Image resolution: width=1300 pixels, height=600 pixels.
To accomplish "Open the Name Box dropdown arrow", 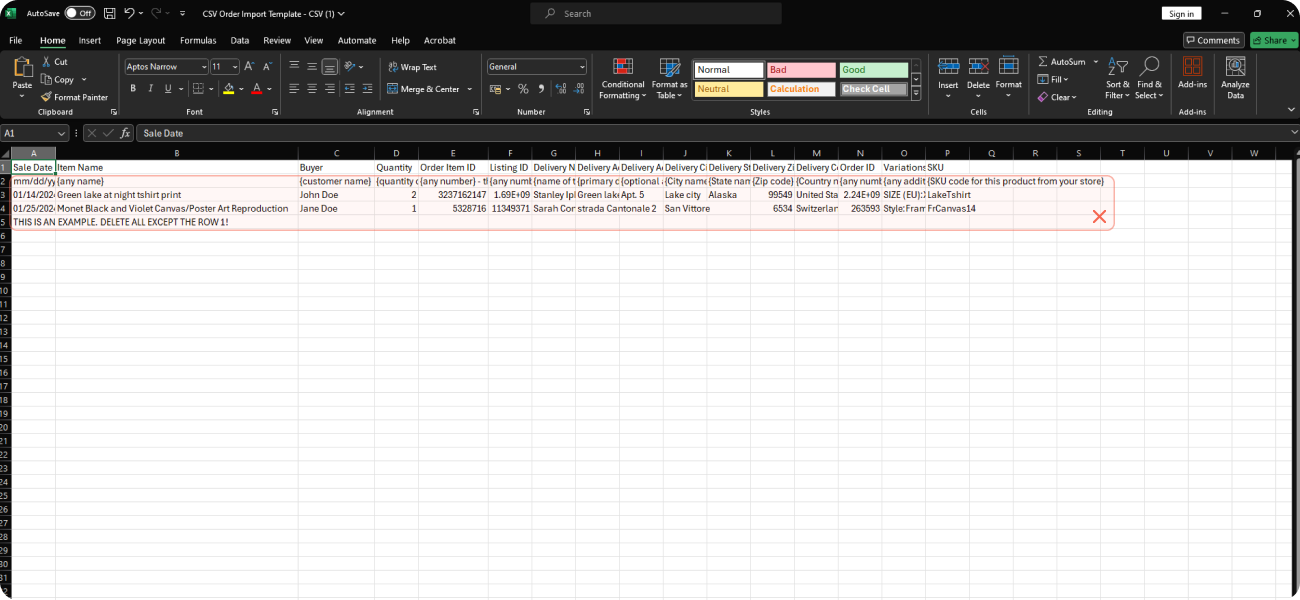I will click(x=62, y=133).
